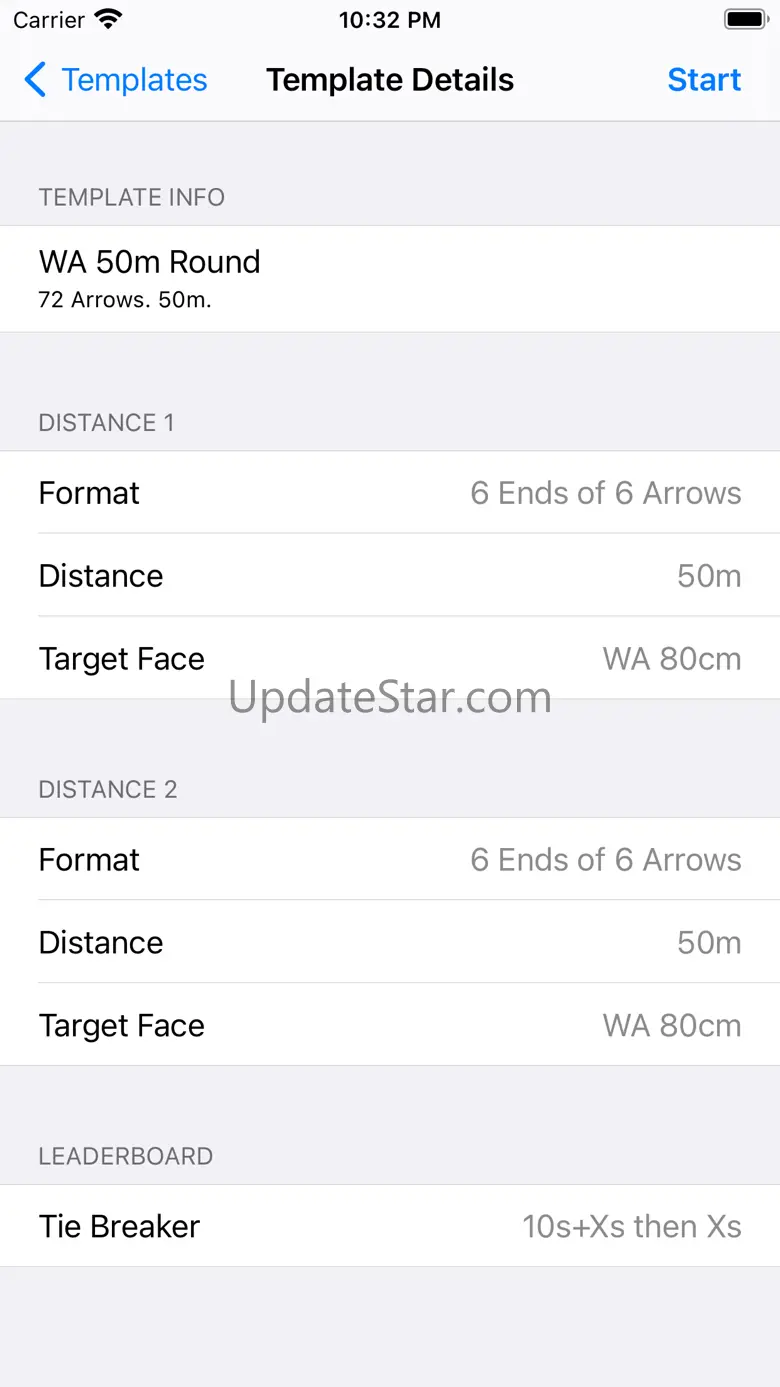Open Target Face row under Distance 1
The width and height of the screenshot is (780, 1387).
pyautogui.click(x=390, y=659)
